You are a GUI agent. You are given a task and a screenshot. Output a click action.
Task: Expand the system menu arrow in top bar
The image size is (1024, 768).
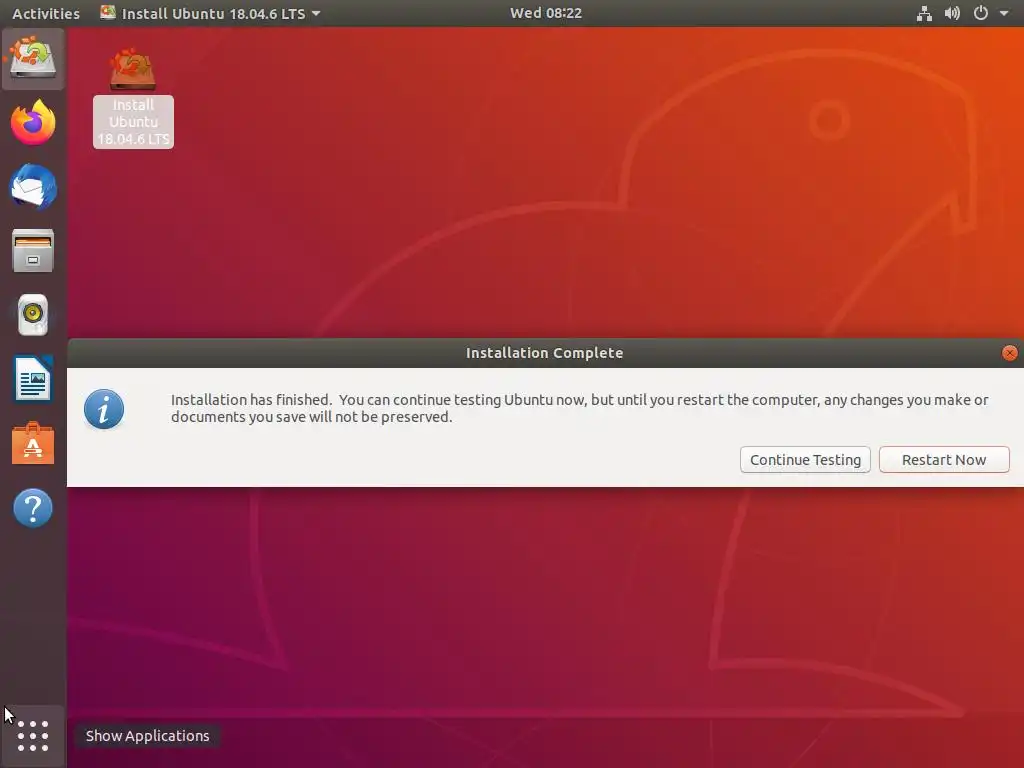click(1004, 13)
